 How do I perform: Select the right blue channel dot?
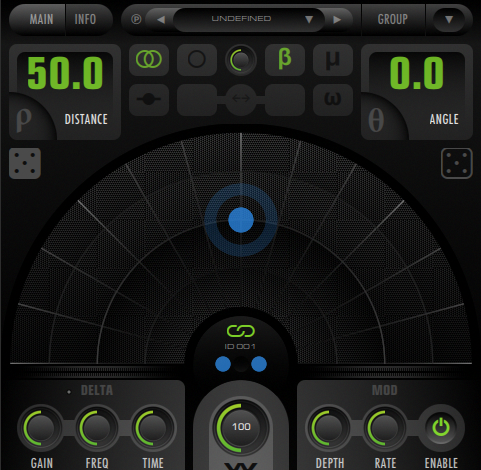pyautogui.click(x=259, y=364)
